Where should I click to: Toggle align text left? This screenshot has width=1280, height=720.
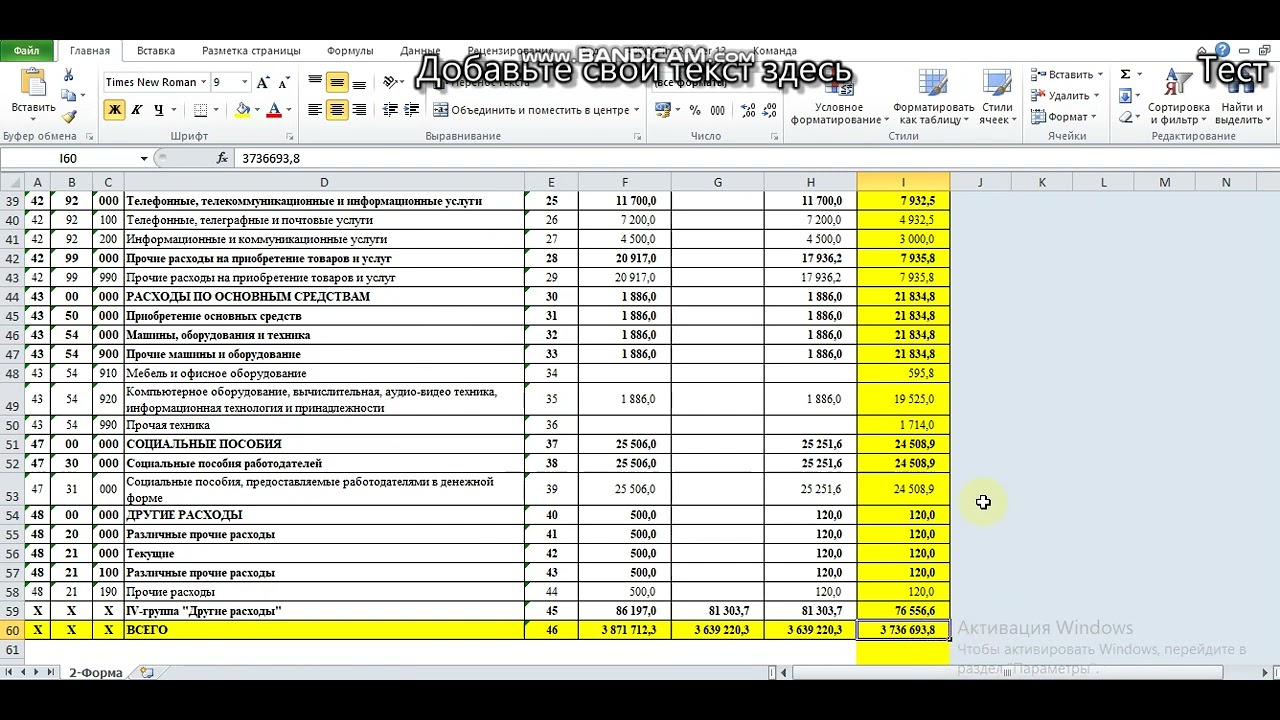point(315,110)
